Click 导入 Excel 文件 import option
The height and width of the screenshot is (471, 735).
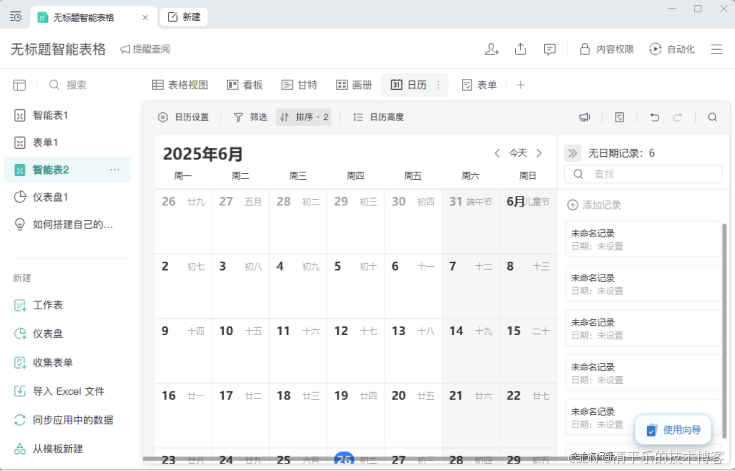(x=59, y=391)
